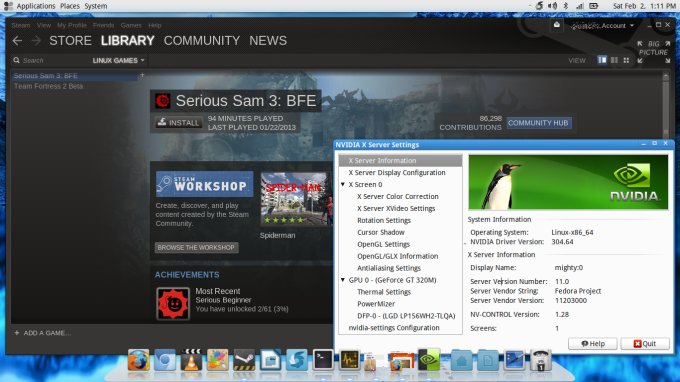Click the Serious Sam 3 game icon

coord(163,101)
